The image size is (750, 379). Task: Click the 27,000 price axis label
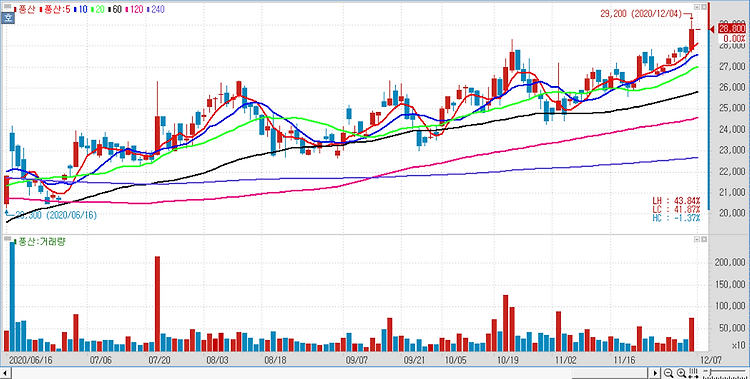click(x=732, y=67)
